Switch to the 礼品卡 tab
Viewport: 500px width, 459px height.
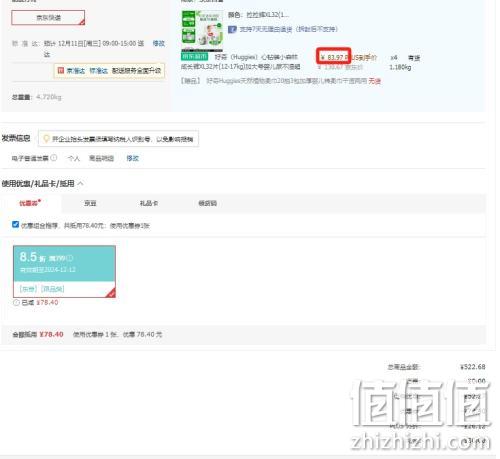pos(149,203)
